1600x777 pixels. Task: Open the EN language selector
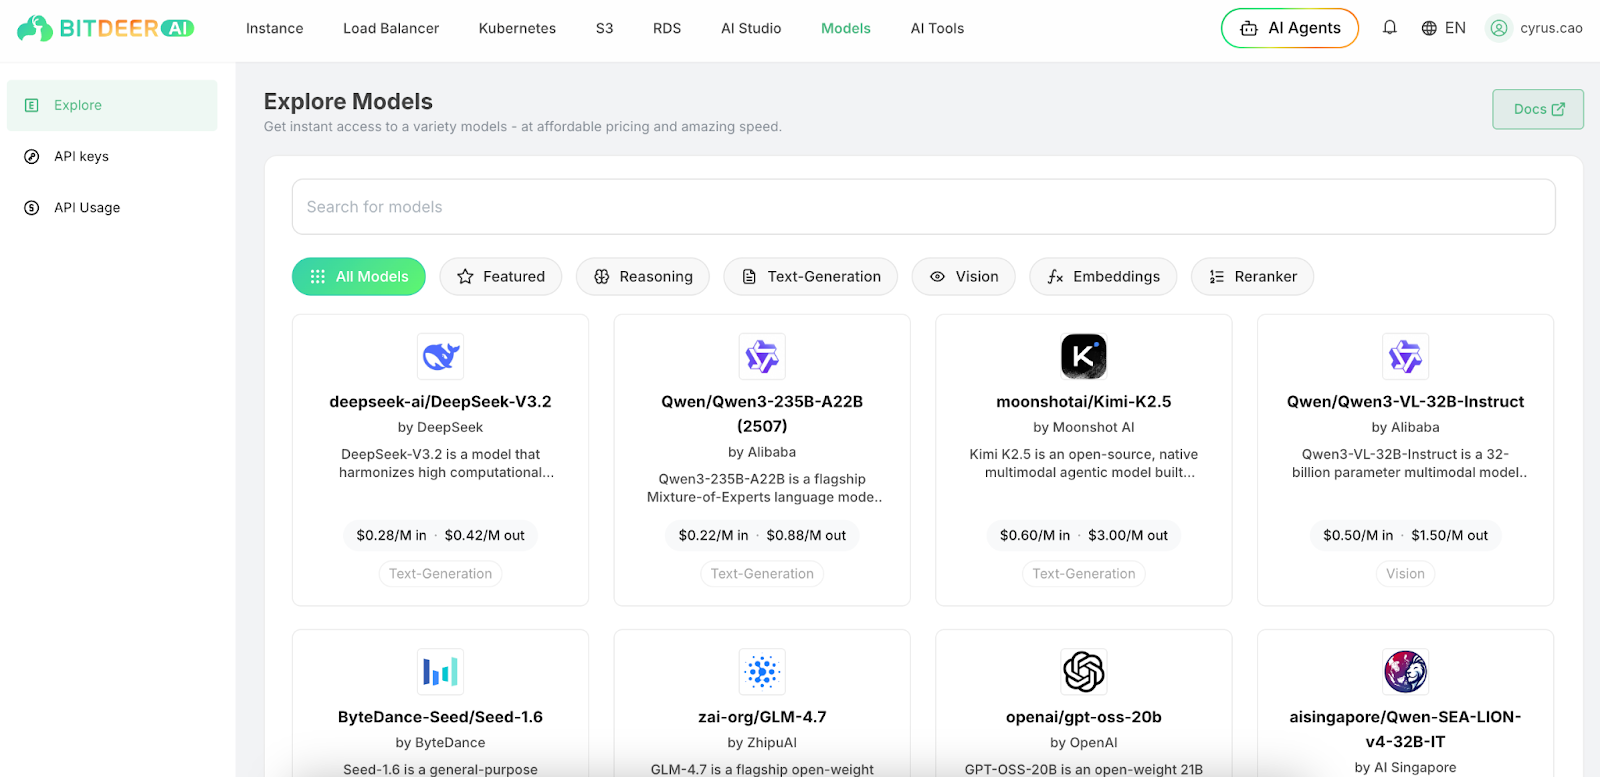click(x=1443, y=28)
